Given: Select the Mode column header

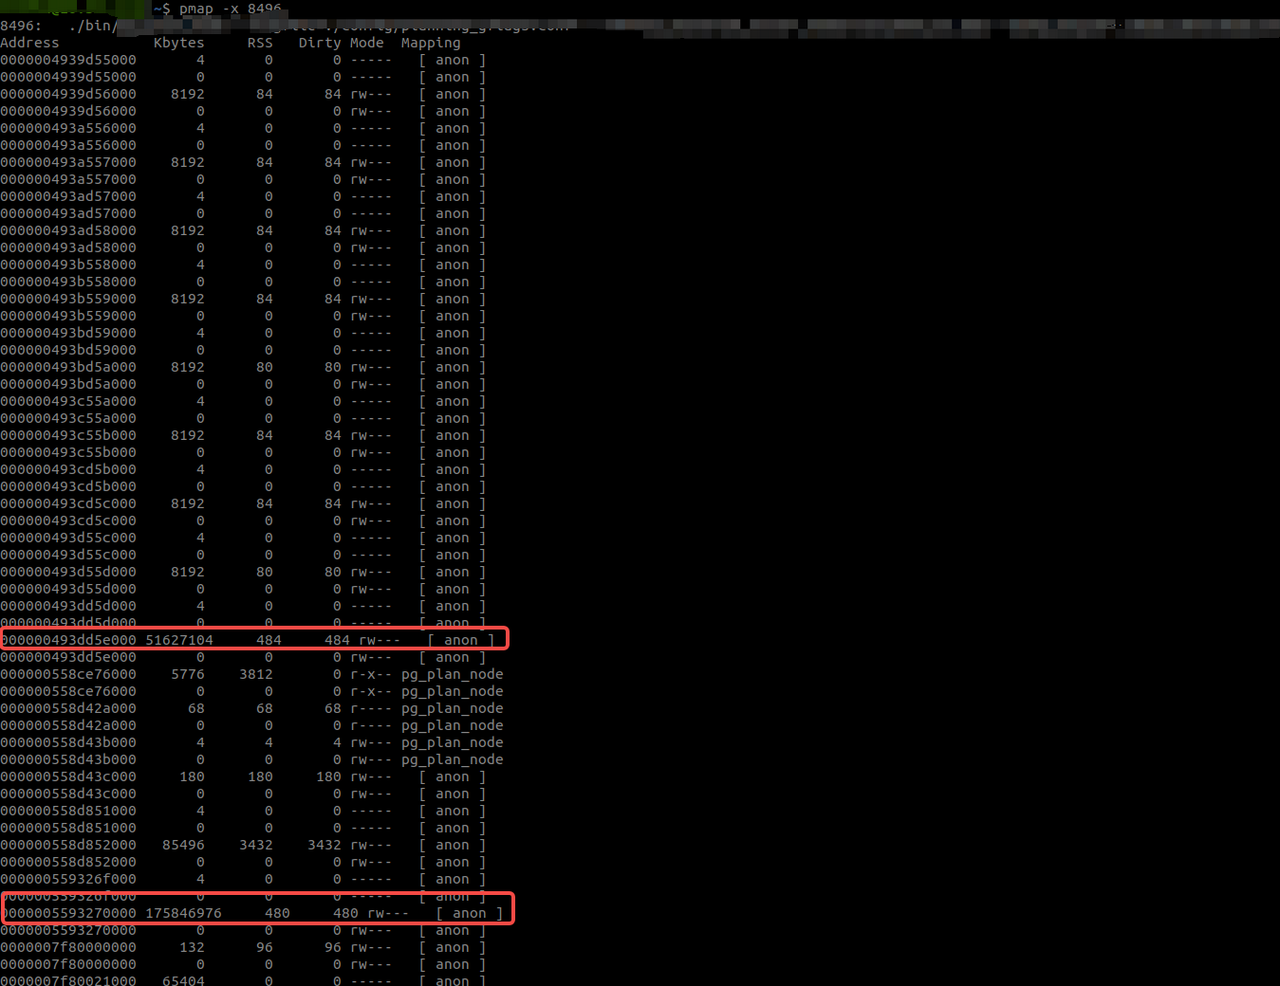Looking at the screenshot, I should (367, 43).
